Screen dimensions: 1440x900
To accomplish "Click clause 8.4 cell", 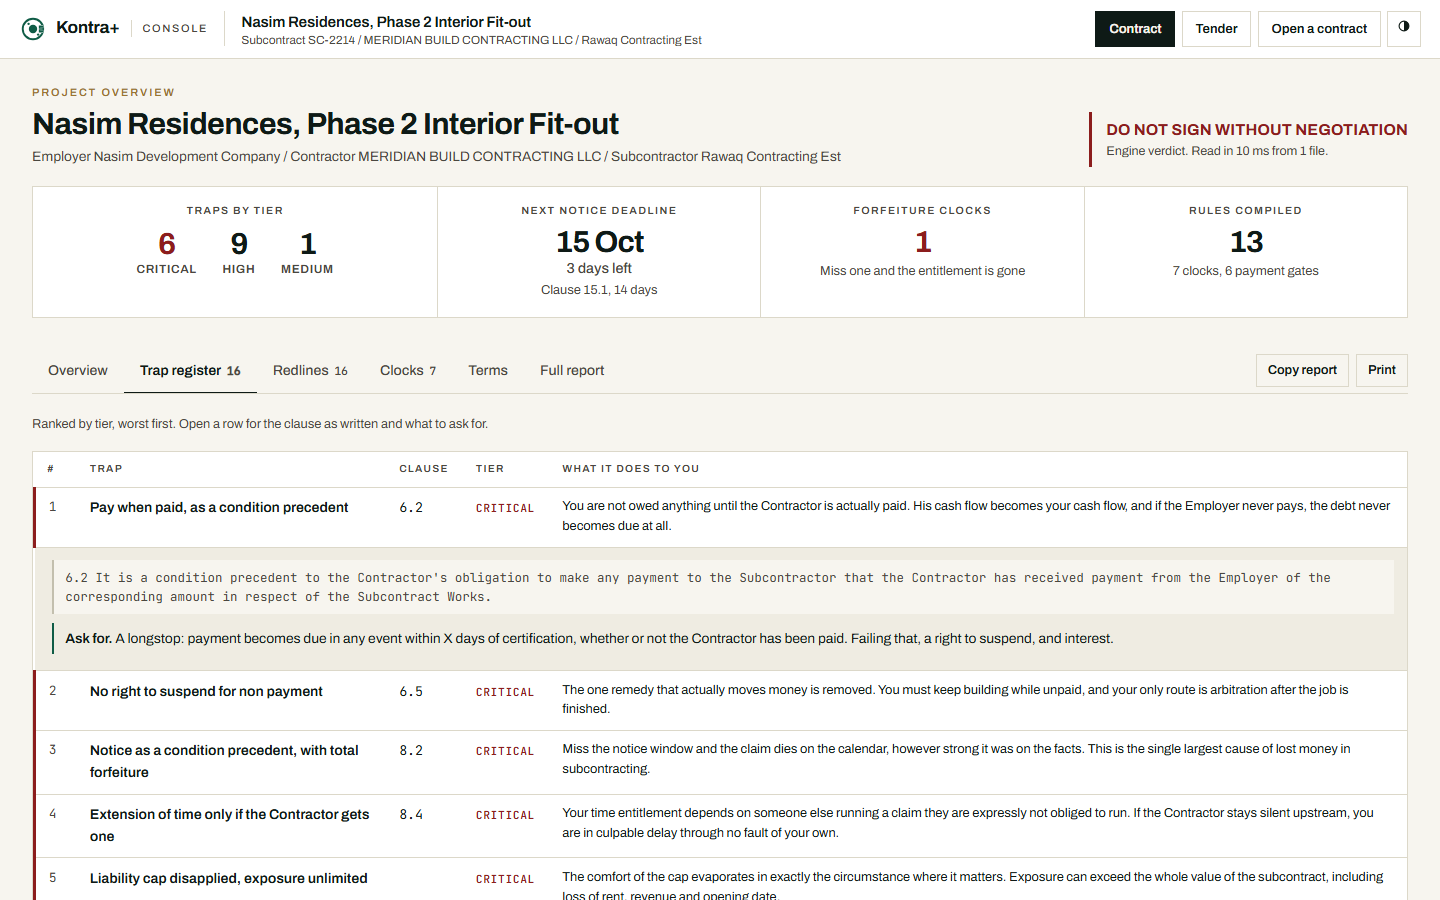I will click(411, 814).
